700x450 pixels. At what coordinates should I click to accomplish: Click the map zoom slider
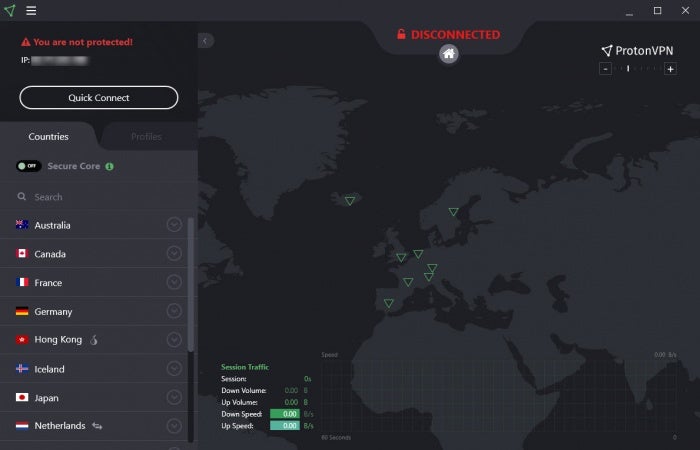(x=638, y=69)
